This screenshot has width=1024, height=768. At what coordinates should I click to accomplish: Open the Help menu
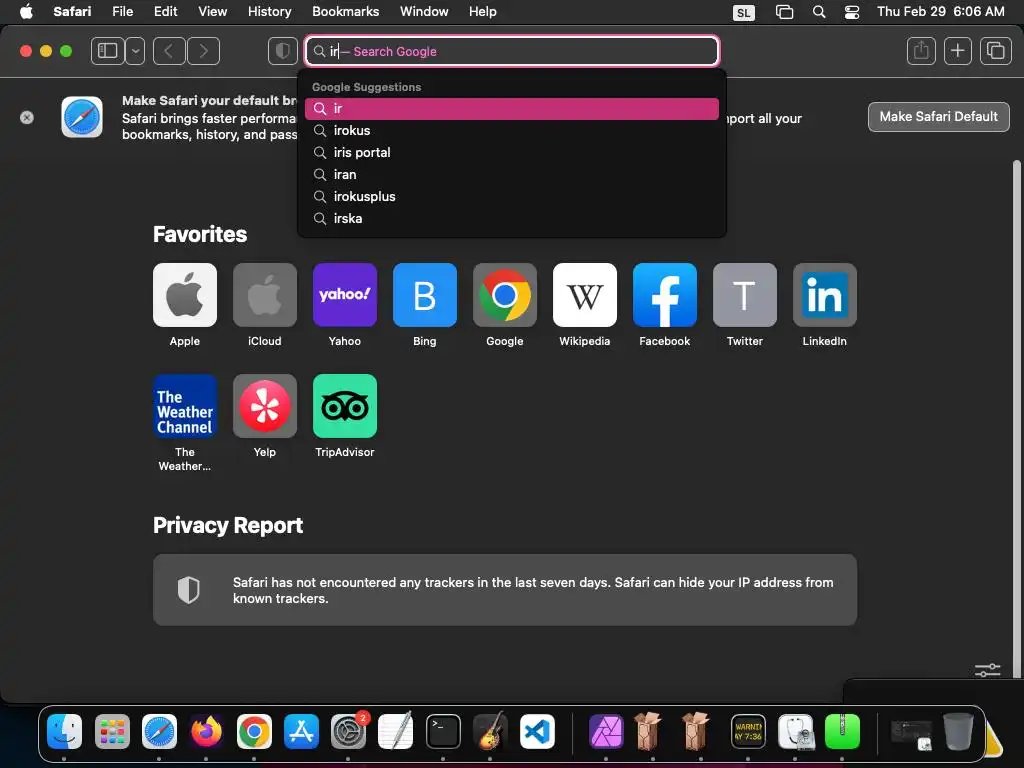(483, 12)
